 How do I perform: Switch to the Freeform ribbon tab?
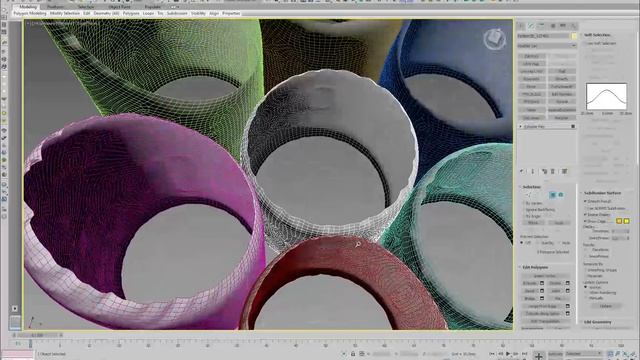pyautogui.click(x=55, y=7)
